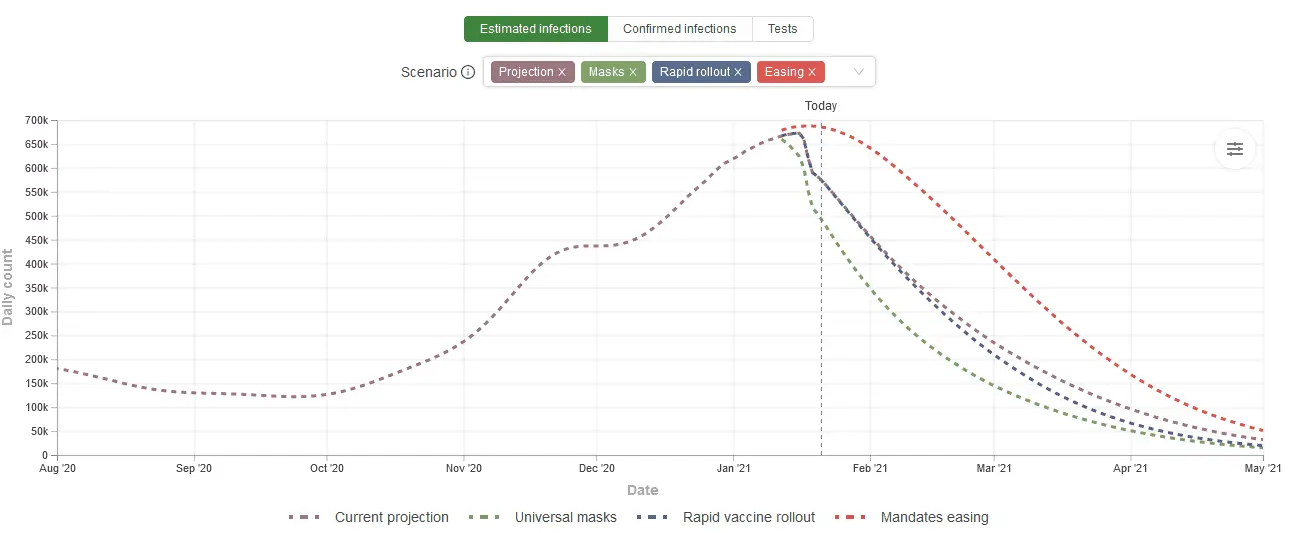Click green Universal masks legend line swatch
The width and height of the screenshot is (1290, 533).
click(497, 517)
